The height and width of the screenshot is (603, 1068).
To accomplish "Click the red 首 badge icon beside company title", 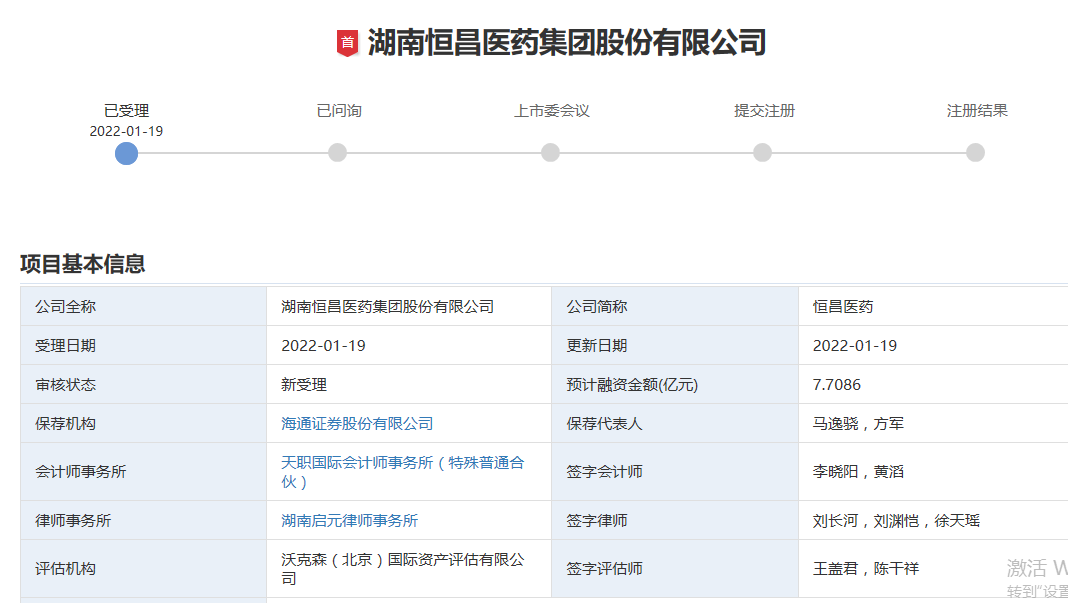I will pyautogui.click(x=347, y=43).
